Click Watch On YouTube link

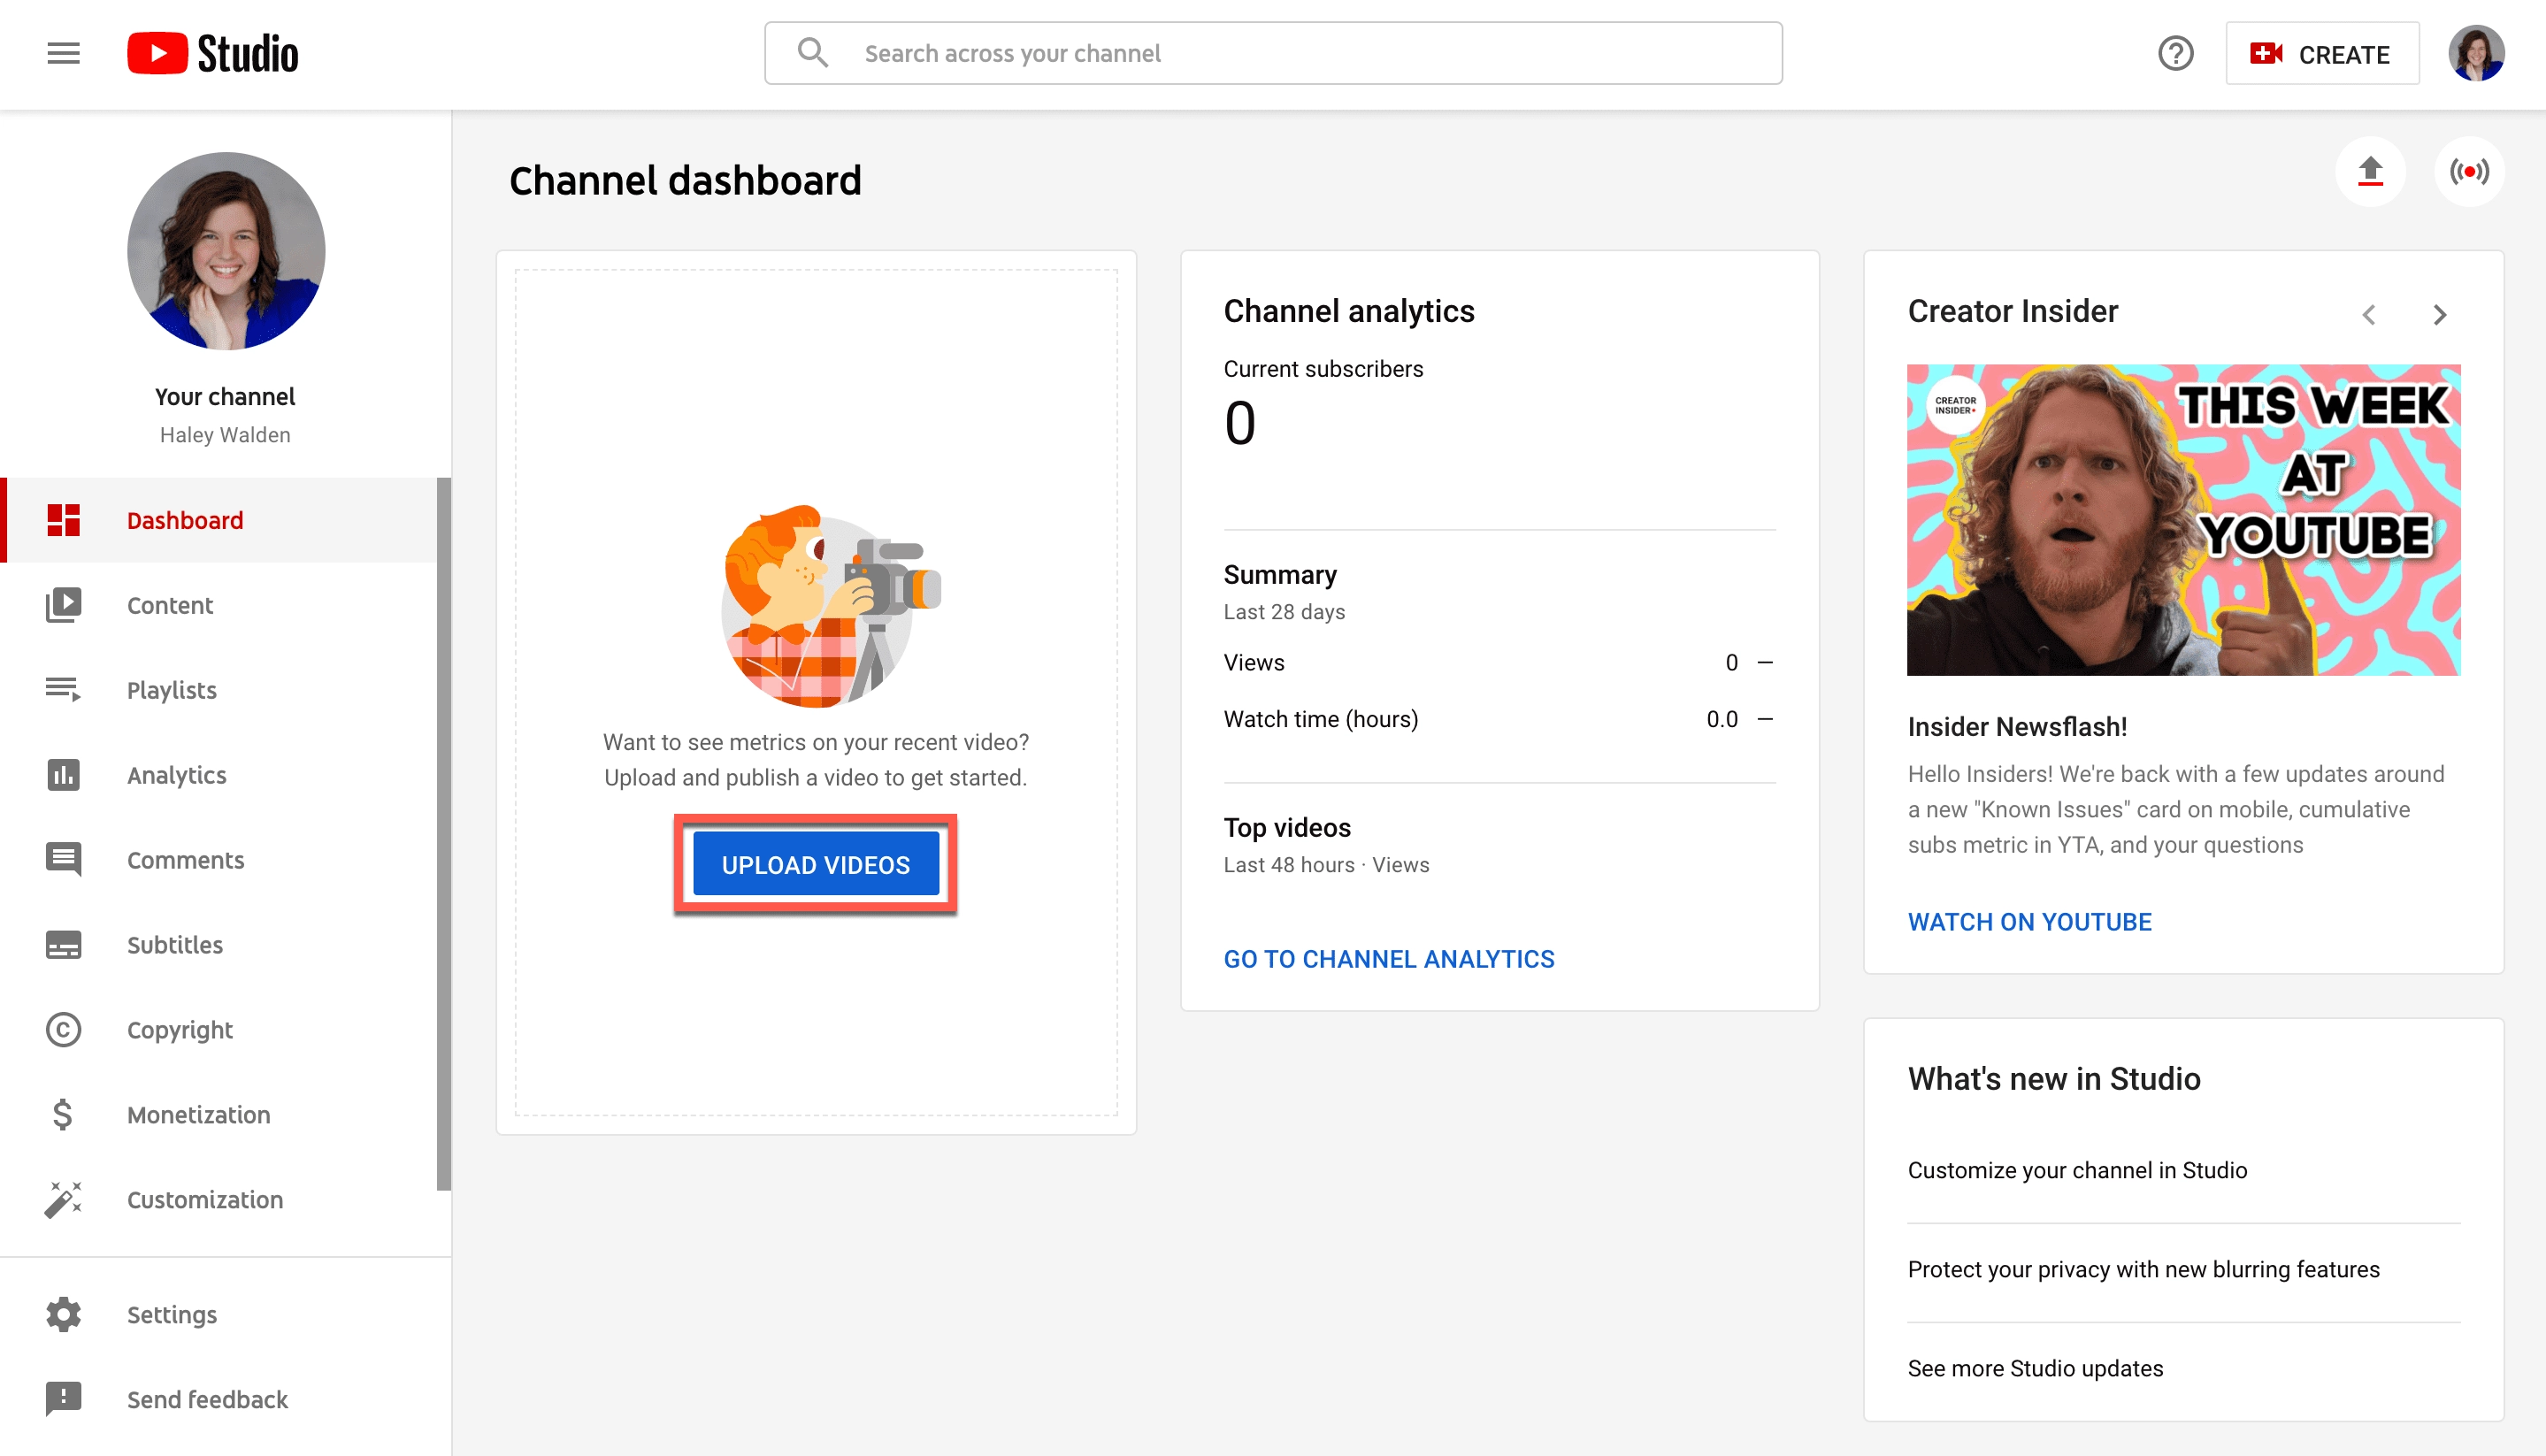click(2029, 921)
